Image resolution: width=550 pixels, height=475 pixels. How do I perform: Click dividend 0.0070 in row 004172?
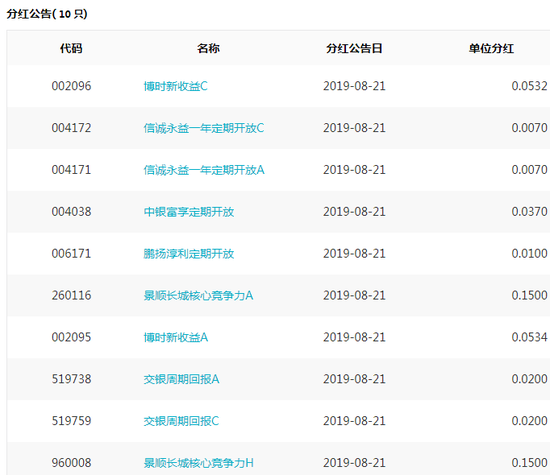coord(529,128)
